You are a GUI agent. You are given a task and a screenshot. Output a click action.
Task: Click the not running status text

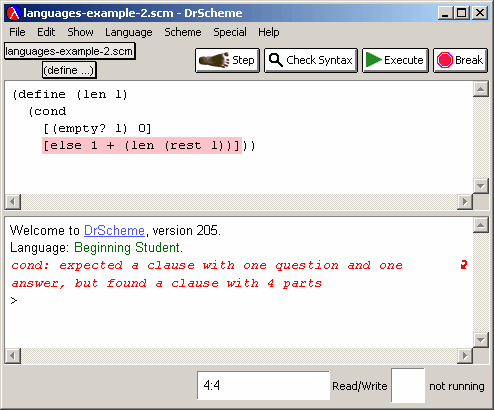tap(457, 386)
